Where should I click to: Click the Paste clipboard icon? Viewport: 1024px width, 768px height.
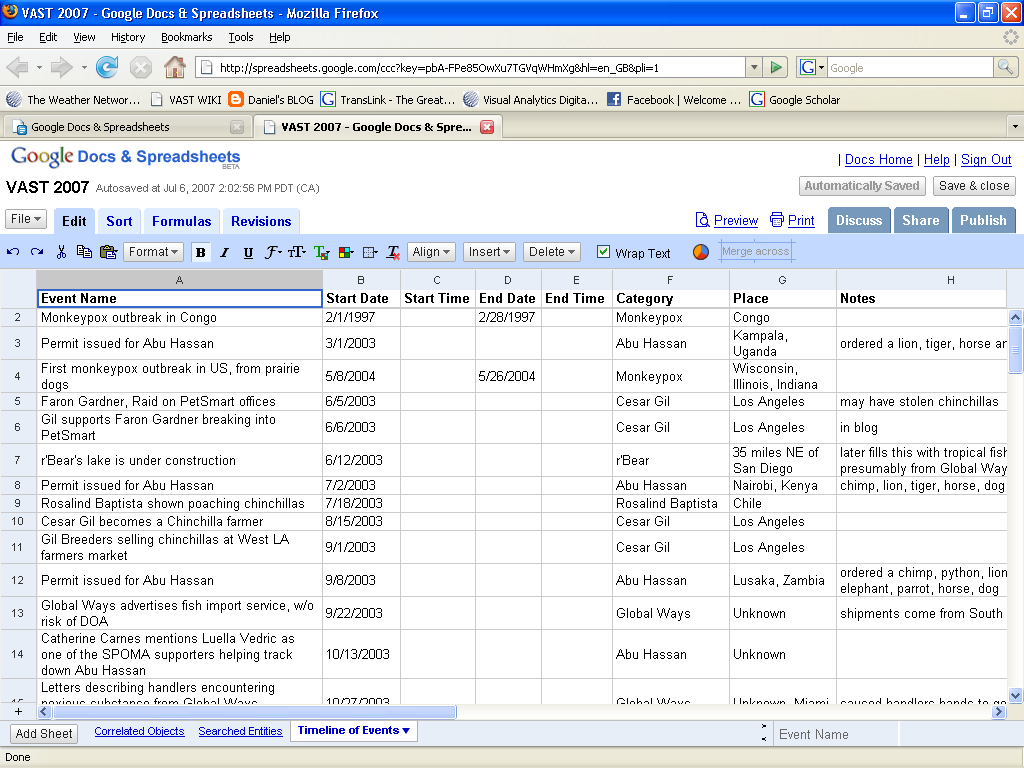[108, 252]
